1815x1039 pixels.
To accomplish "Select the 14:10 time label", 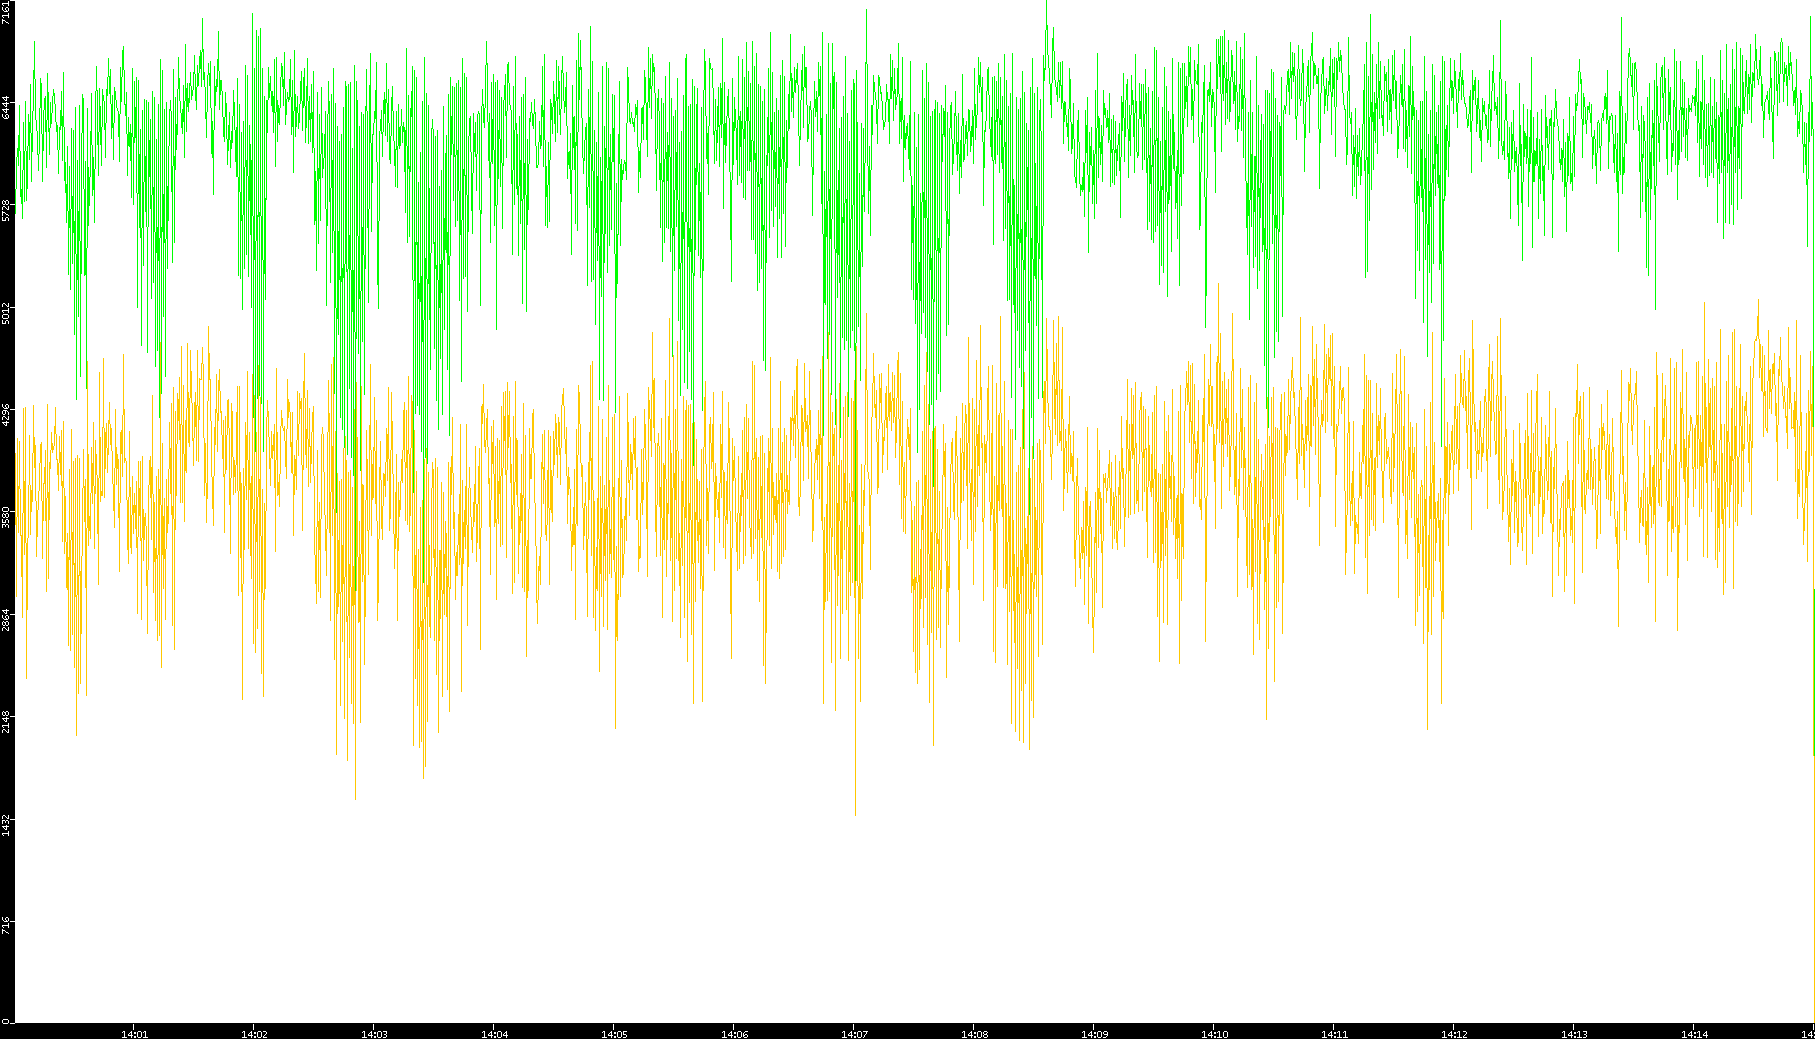I will point(1214,1033).
